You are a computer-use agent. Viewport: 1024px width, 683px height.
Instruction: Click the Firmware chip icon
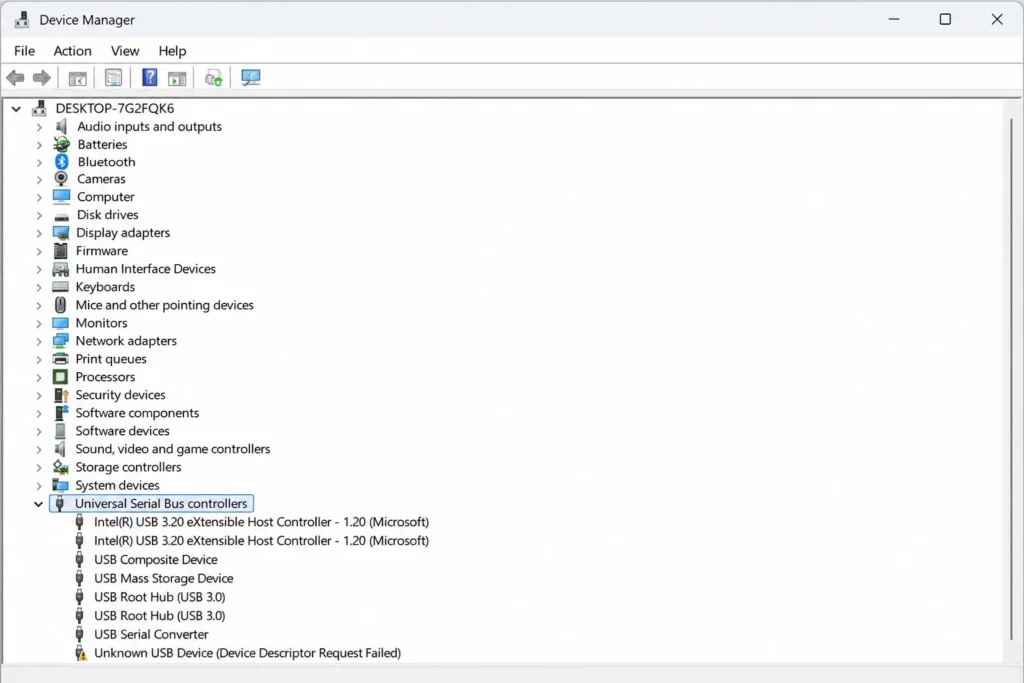point(61,251)
